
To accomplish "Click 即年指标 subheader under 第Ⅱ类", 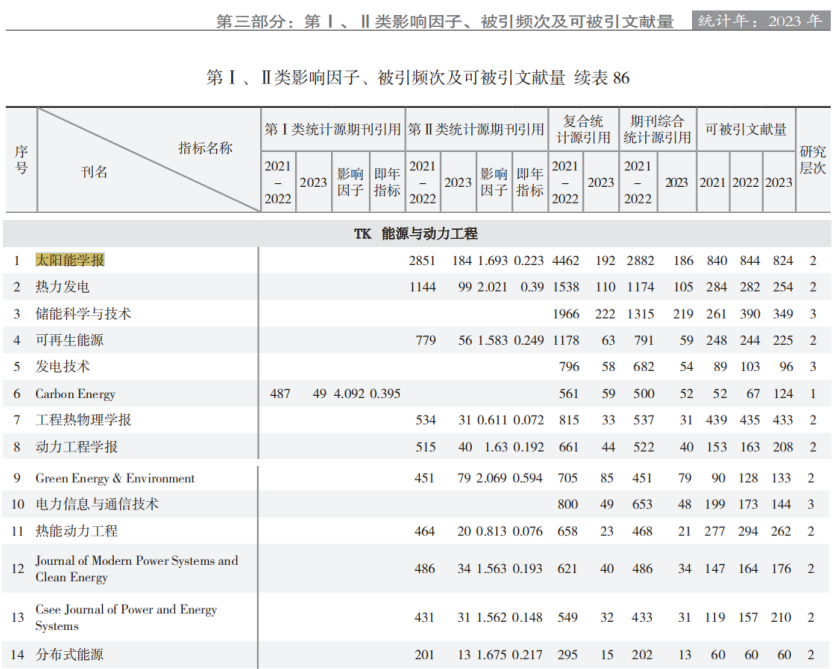I will click(530, 182).
